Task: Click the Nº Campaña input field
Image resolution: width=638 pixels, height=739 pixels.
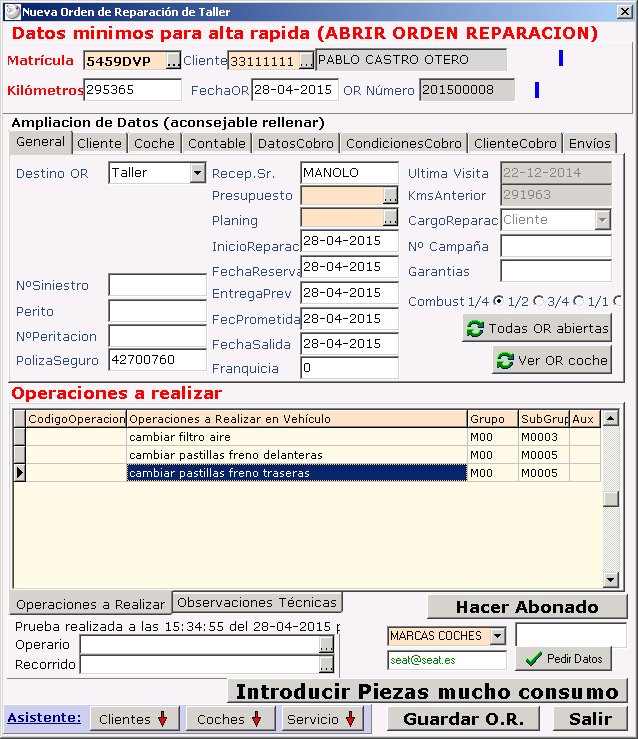Action: pyautogui.click(x=556, y=246)
